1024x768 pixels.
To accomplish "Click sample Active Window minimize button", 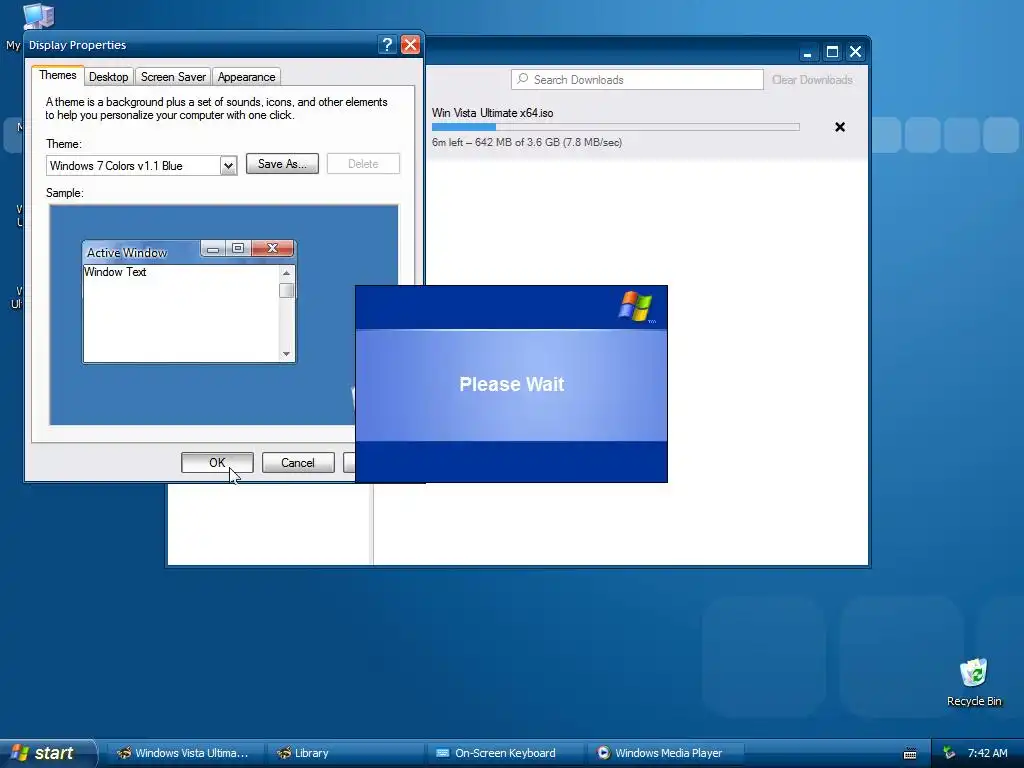I will pyautogui.click(x=213, y=249).
